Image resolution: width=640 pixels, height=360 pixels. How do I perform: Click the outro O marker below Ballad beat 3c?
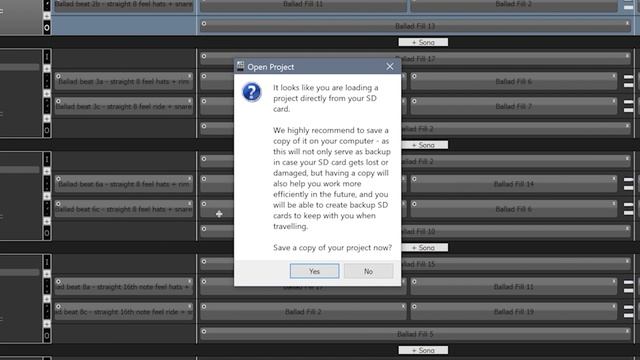[x=47, y=131]
